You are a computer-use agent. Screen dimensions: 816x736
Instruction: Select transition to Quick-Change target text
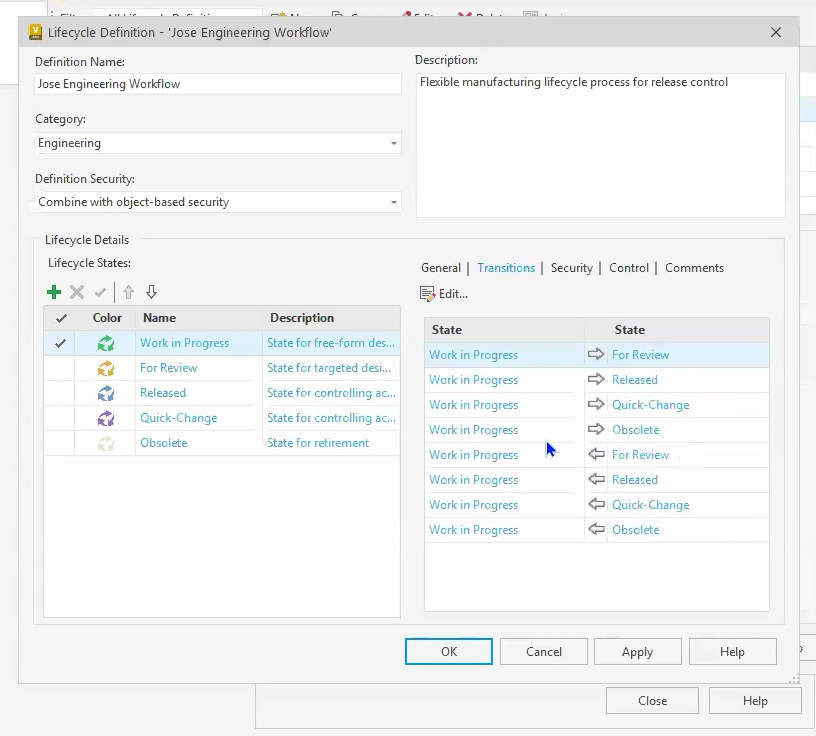pos(651,404)
